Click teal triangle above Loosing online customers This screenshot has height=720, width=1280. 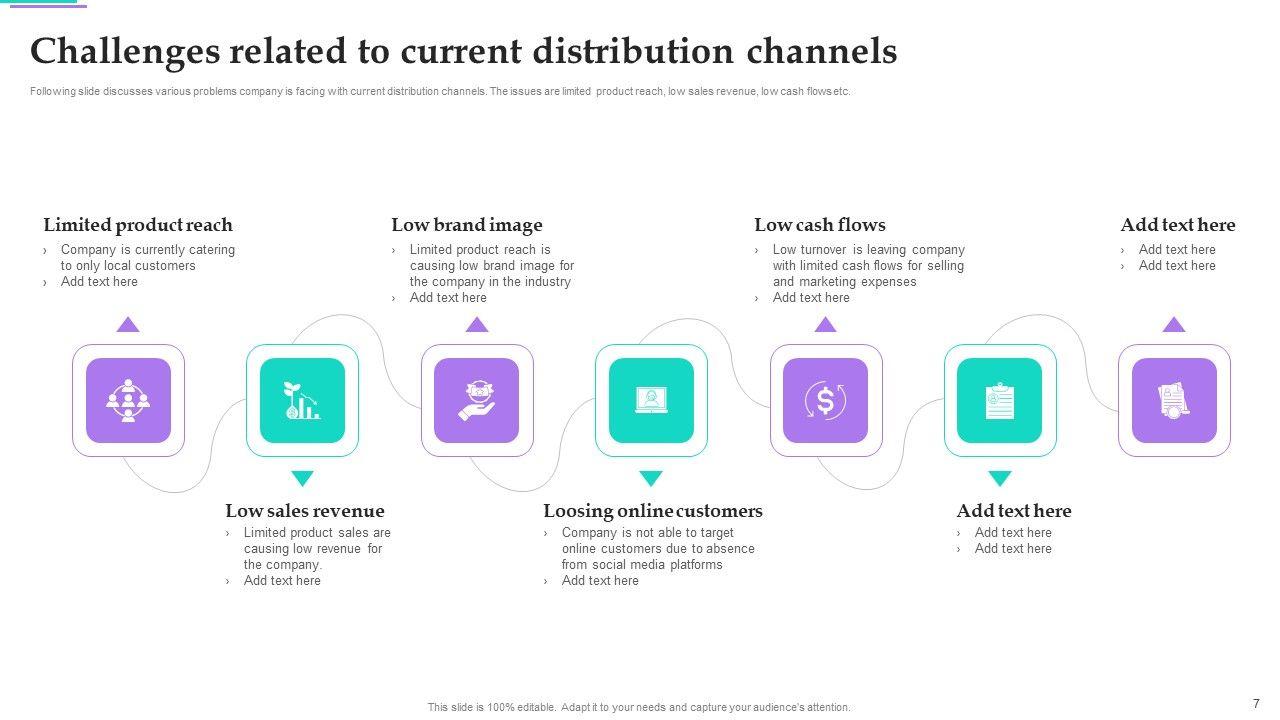tap(651, 479)
